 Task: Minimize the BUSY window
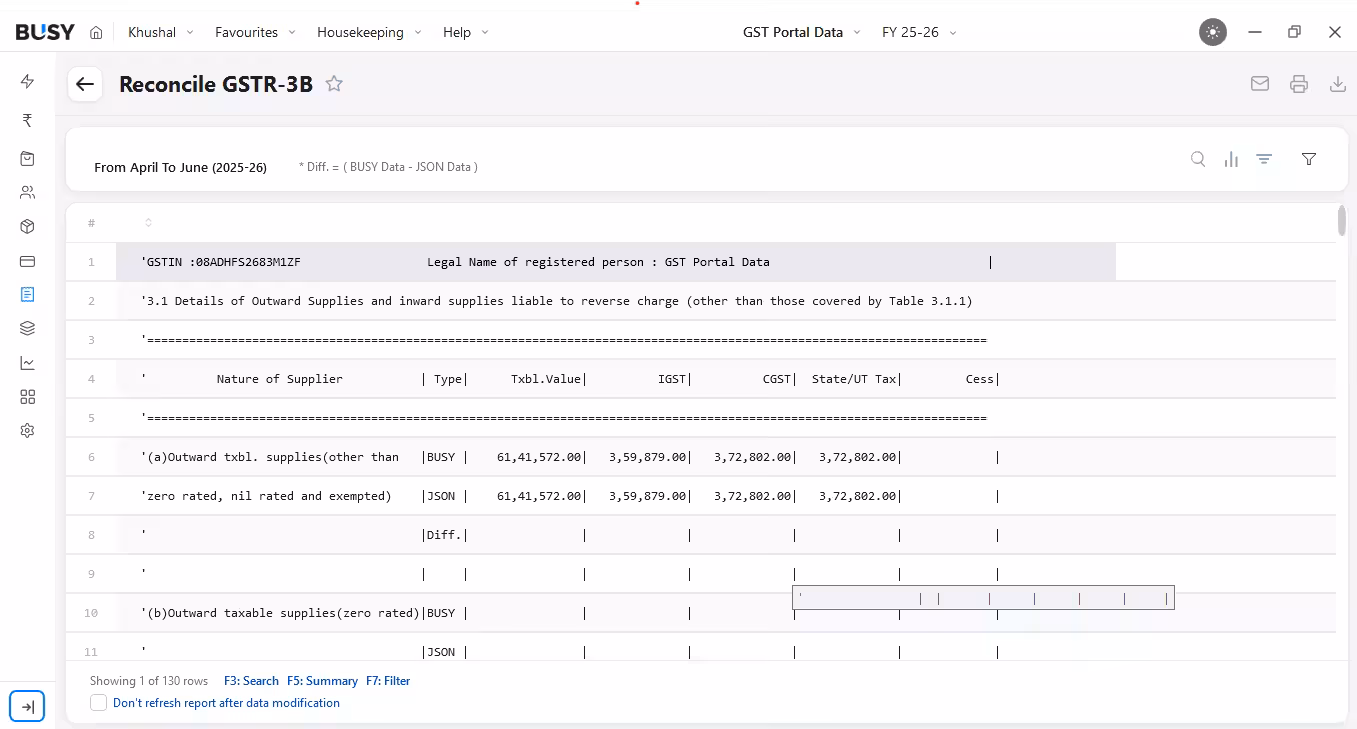[x=1255, y=32]
